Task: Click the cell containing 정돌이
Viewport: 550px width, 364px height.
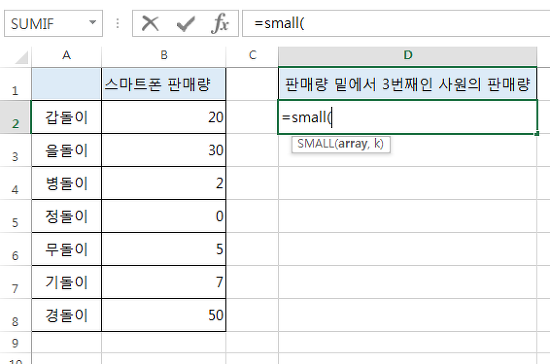Action: coord(66,216)
